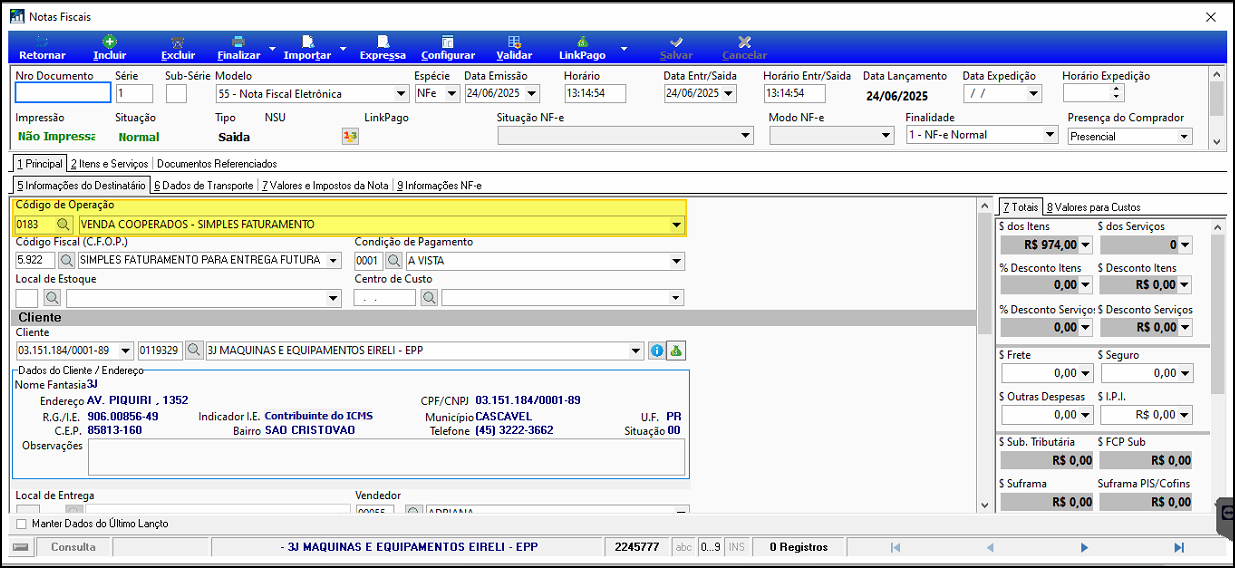Switch to the Principal tab
This screenshot has width=1235, height=568.
point(39,163)
